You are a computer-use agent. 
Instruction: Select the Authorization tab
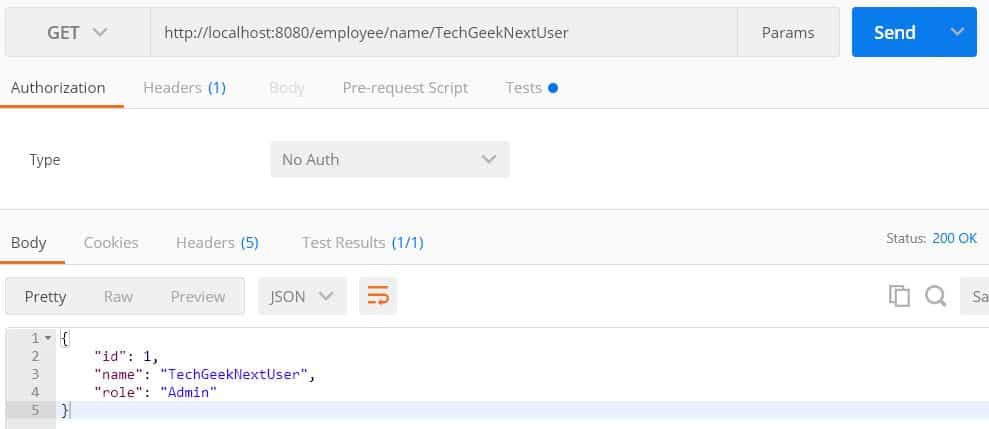(58, 88)
